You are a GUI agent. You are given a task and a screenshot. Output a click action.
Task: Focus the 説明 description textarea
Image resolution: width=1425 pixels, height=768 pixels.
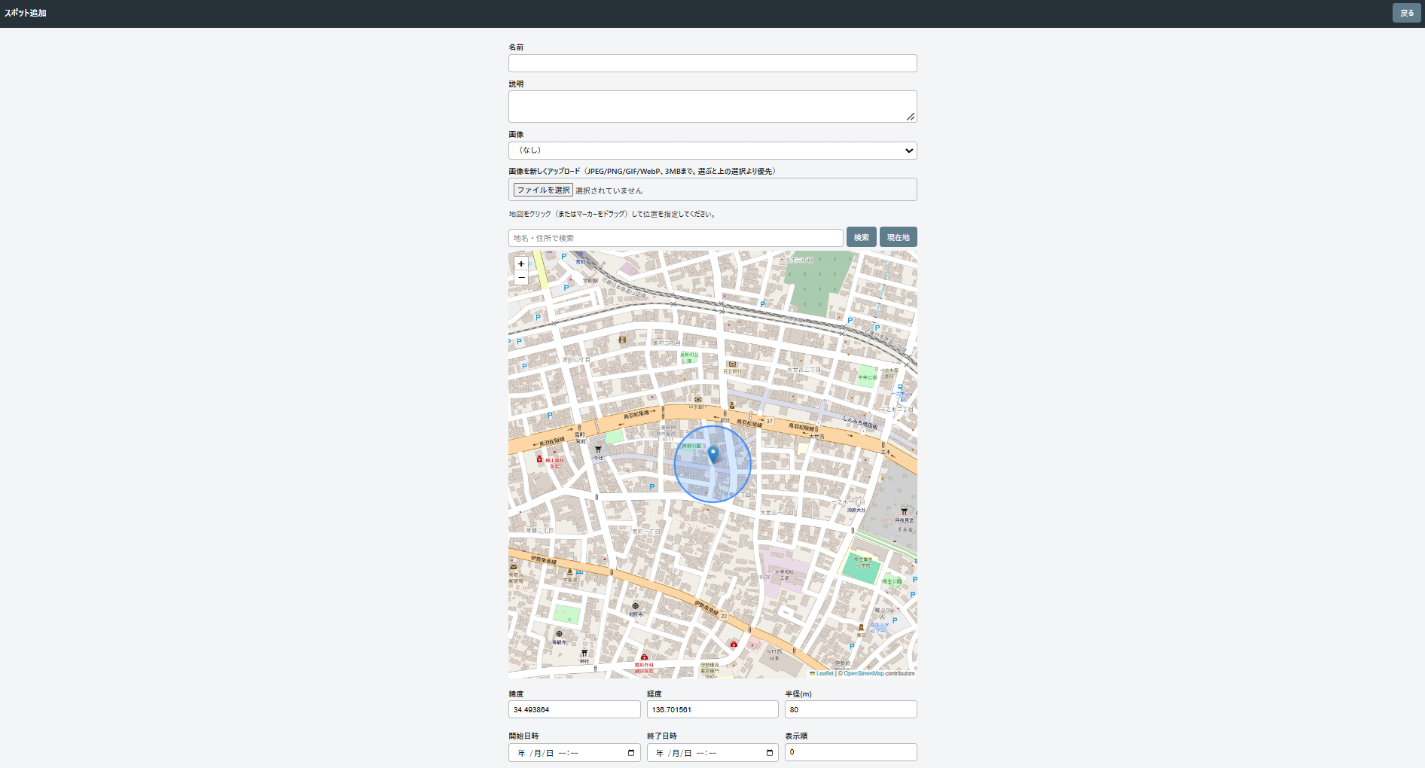tap(712, 106)
